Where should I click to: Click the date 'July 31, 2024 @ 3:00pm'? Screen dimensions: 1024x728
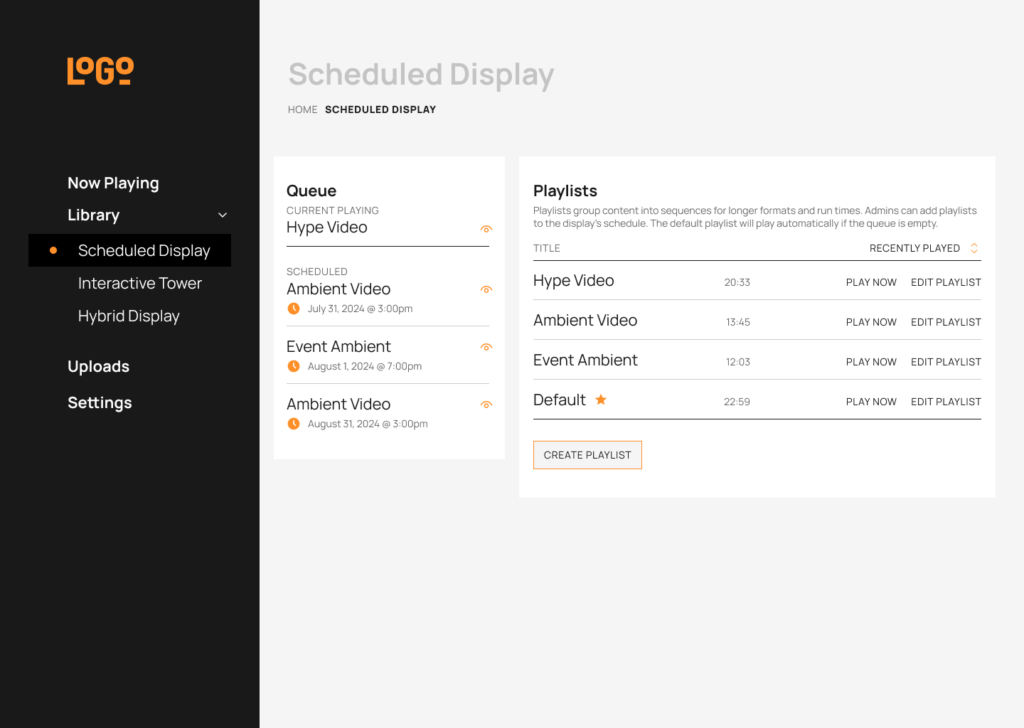coord(360,309)
